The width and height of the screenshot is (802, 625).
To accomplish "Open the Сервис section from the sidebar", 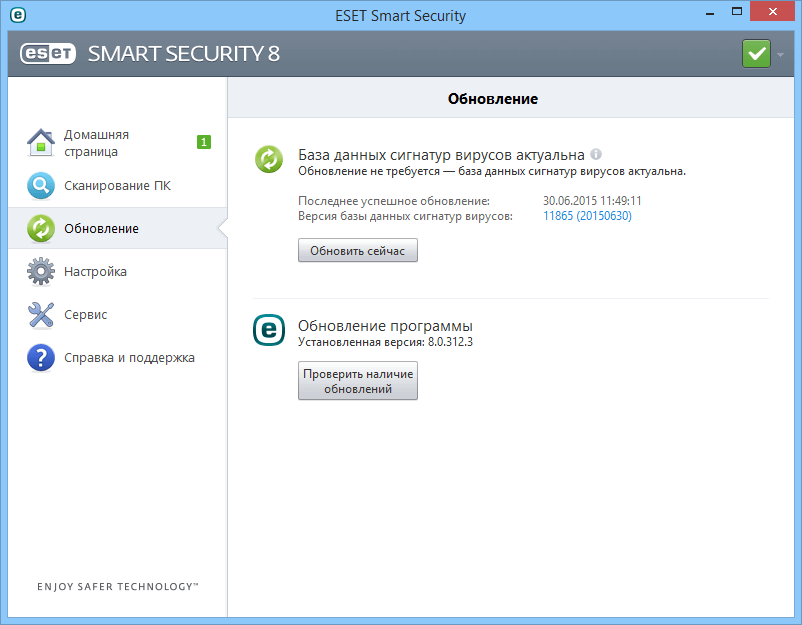I will [87, 313].
